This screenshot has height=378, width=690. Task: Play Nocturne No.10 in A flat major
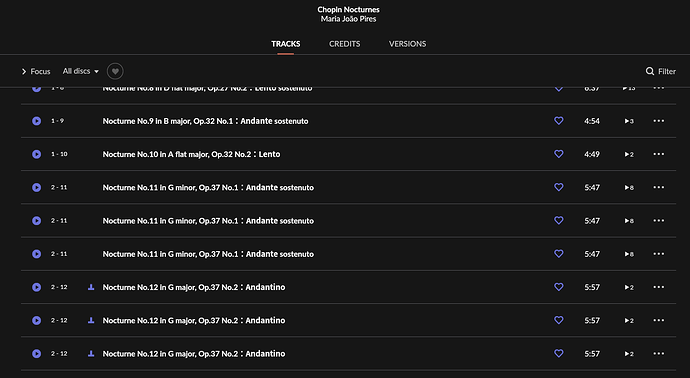coord(37,154)
